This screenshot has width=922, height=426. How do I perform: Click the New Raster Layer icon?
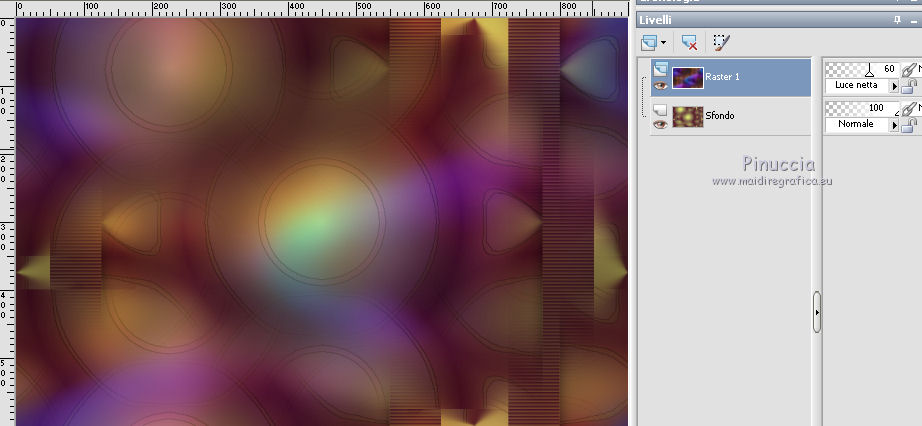point(649,42)
